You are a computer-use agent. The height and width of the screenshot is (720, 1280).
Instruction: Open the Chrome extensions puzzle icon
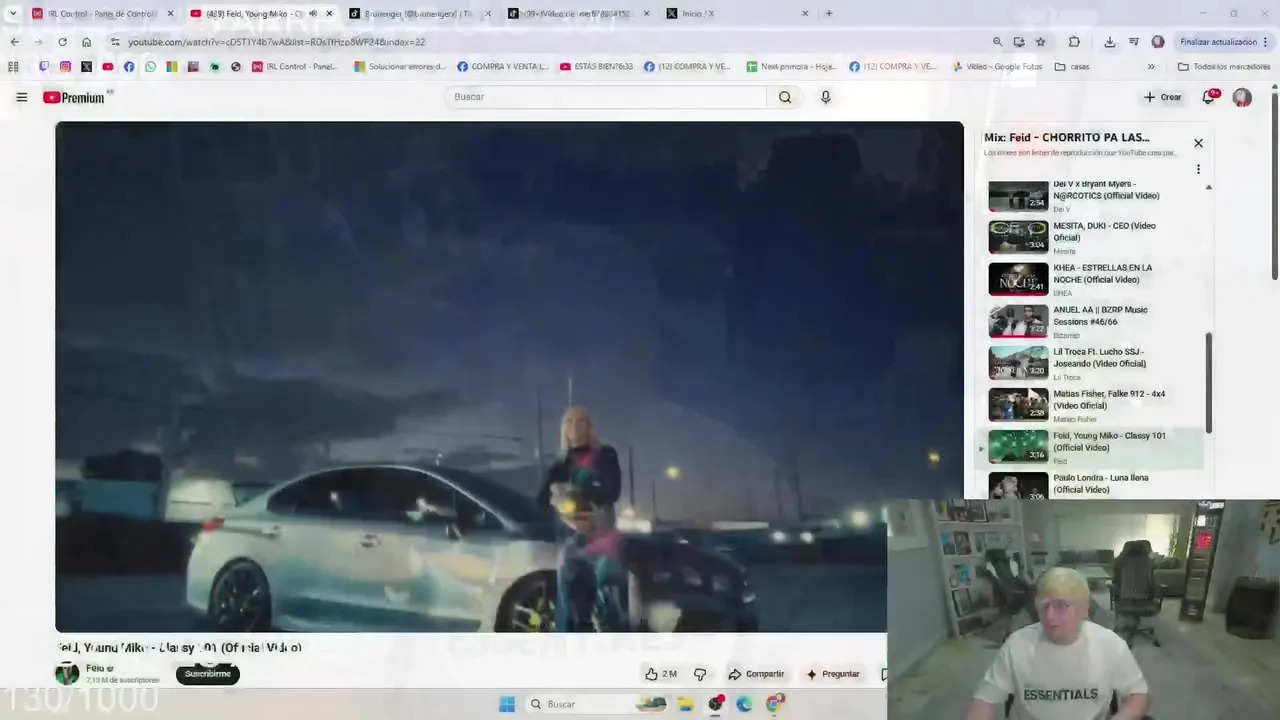1074,42
